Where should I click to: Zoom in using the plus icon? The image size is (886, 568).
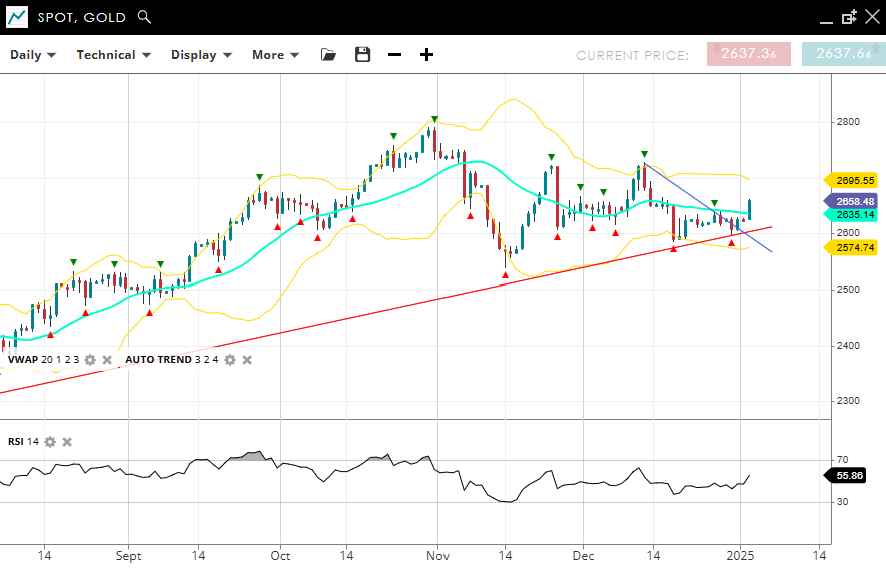click(x=426, y=55)
